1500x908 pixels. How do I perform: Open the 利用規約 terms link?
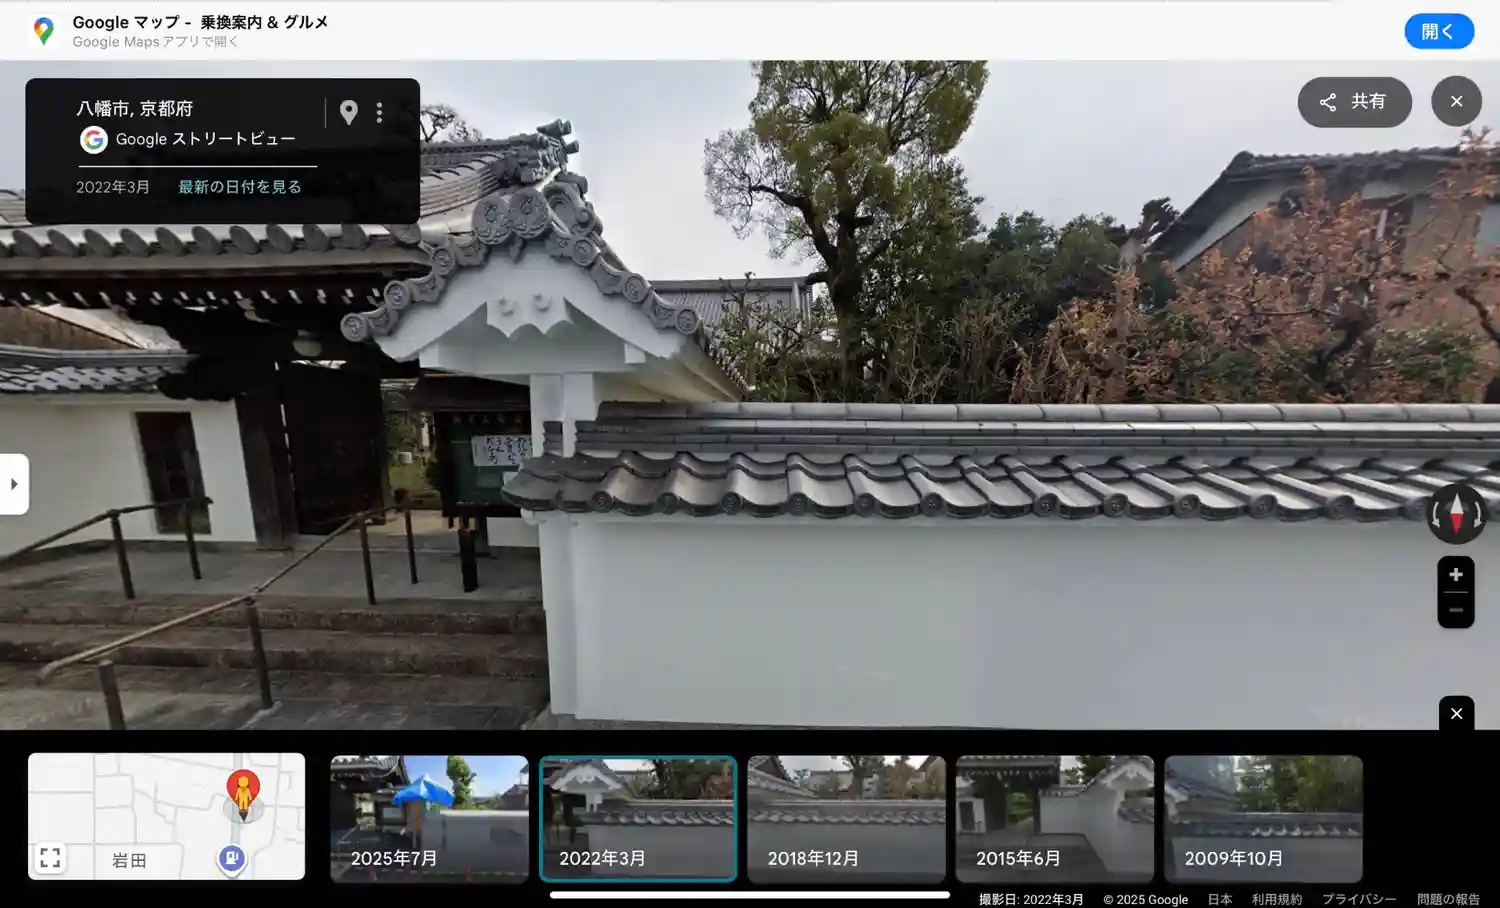click(x=1276, y=899)
